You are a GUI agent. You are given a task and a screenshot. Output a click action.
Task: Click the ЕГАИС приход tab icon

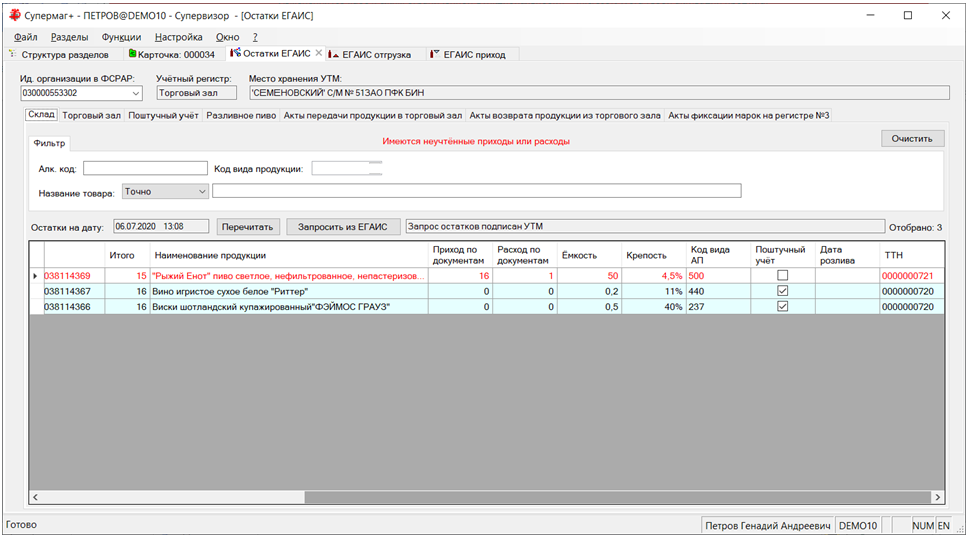434,54
